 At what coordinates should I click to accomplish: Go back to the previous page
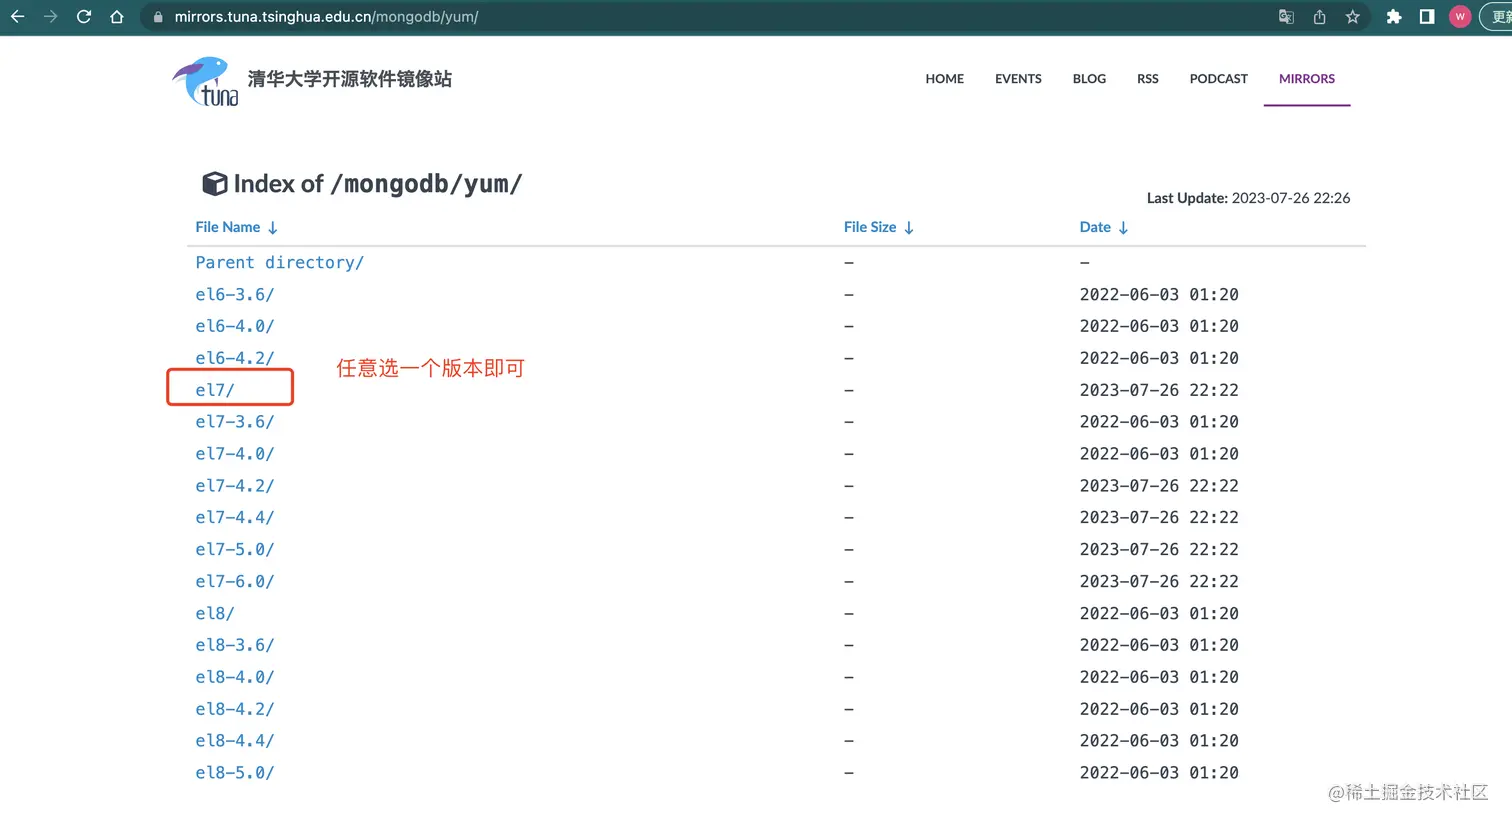(x=17, y=17)
